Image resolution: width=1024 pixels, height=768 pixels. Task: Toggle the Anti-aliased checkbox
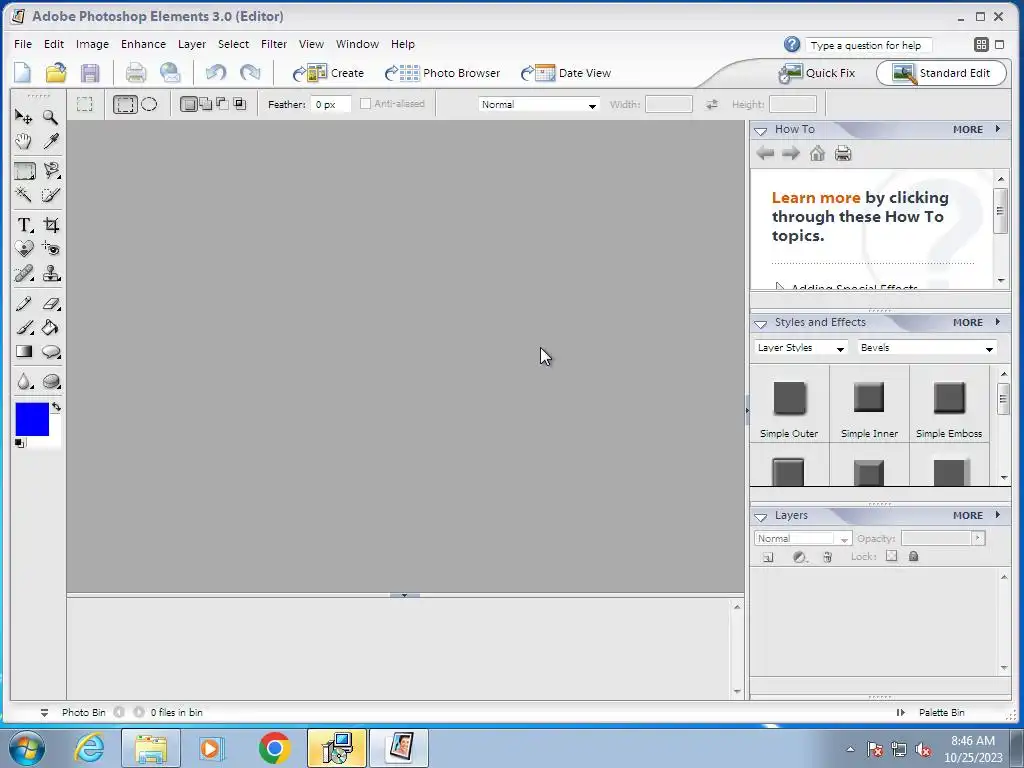[x=366, y=103]
